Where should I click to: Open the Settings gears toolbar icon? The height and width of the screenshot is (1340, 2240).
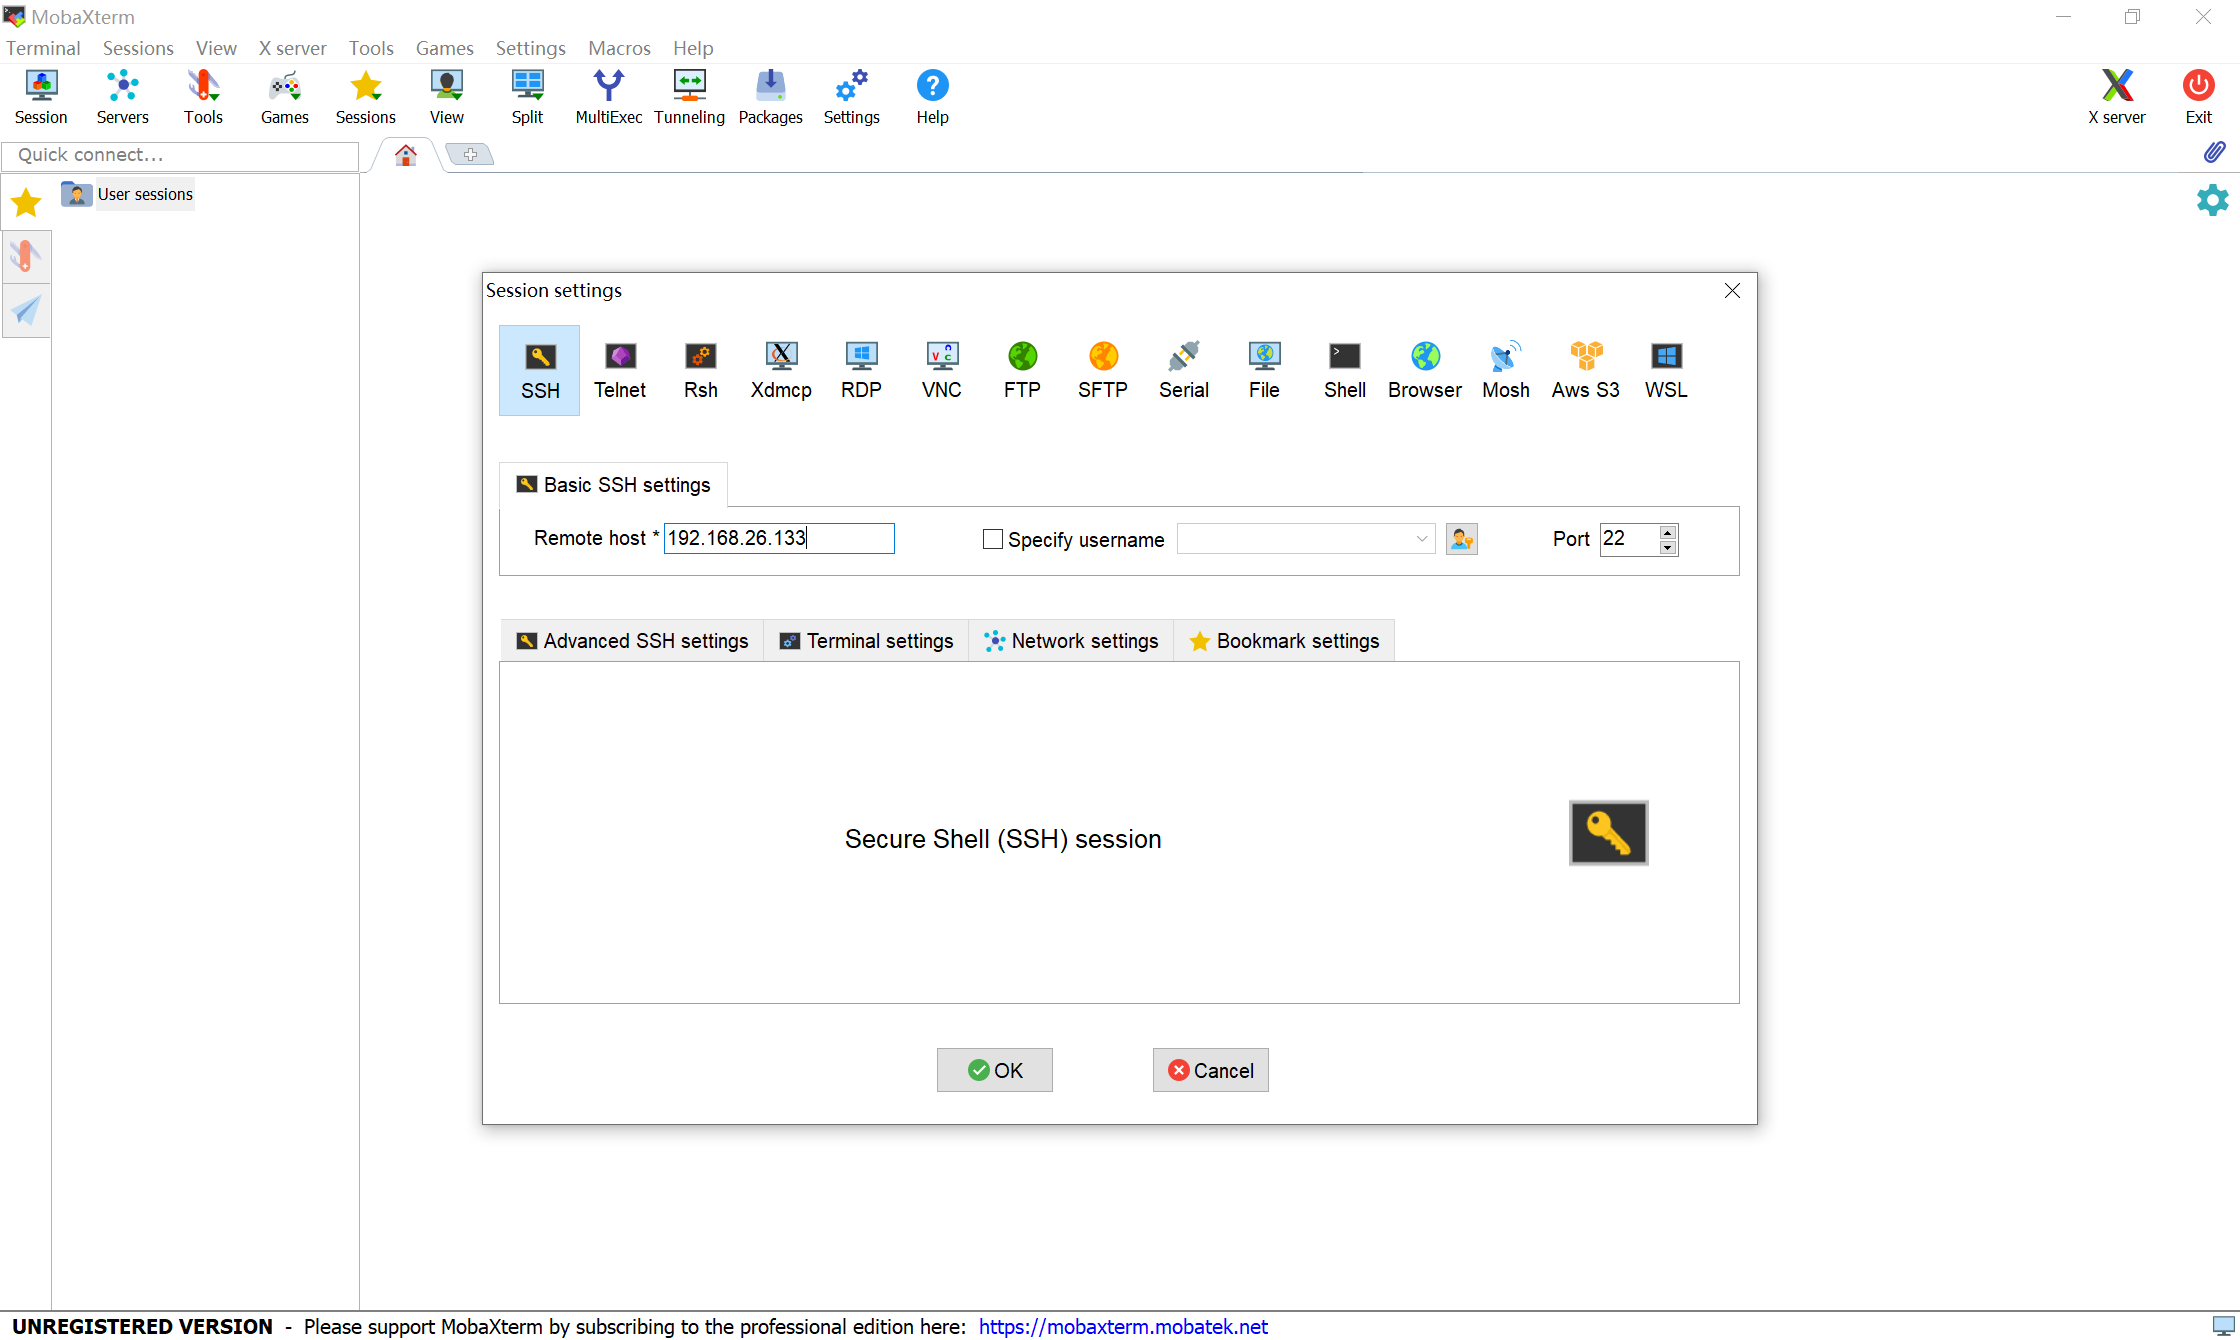click(x=851, y=97)
